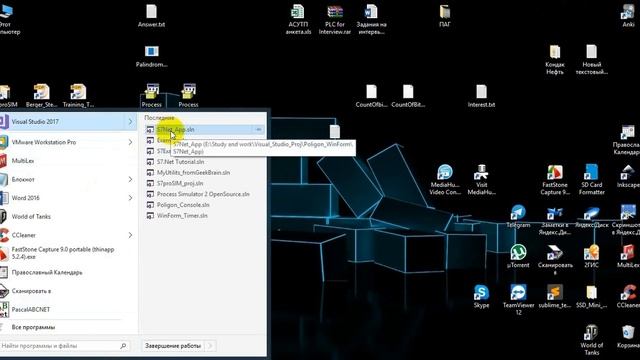
Task: Launch TeamViewer 12 desktop shortcut
Action: (x=518, y=300)
